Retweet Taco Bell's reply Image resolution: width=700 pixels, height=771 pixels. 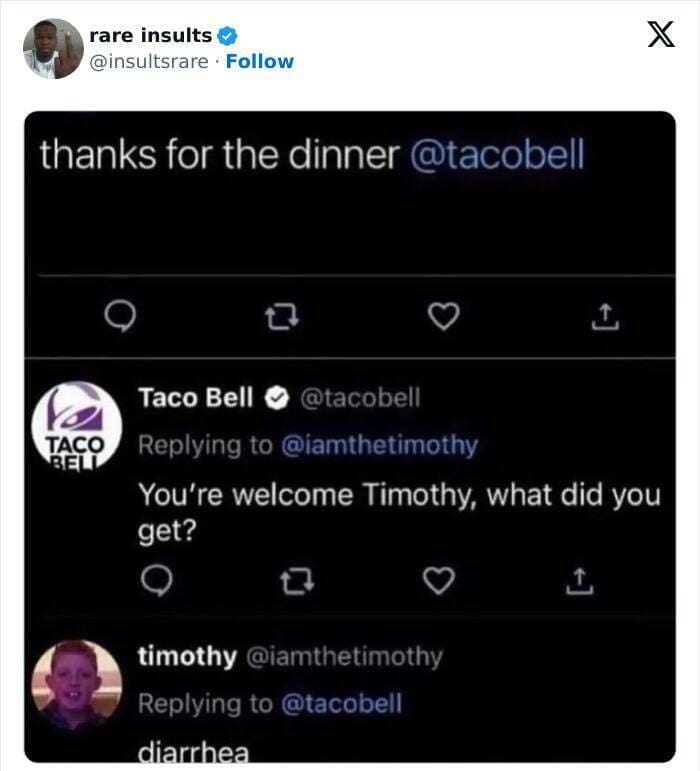coord(296,581)
